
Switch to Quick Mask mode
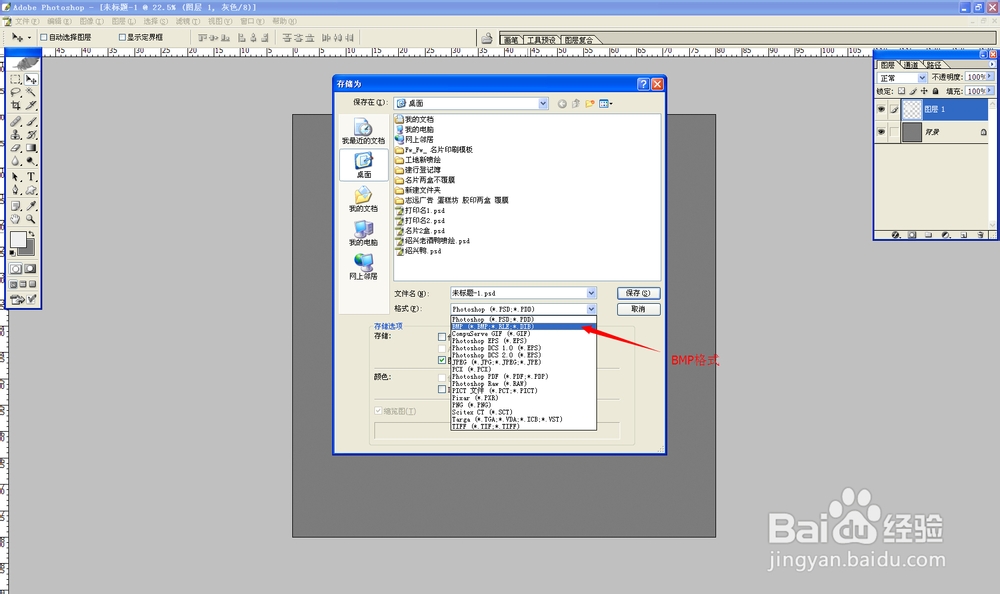pyautogui.click(x=30, y=269)
